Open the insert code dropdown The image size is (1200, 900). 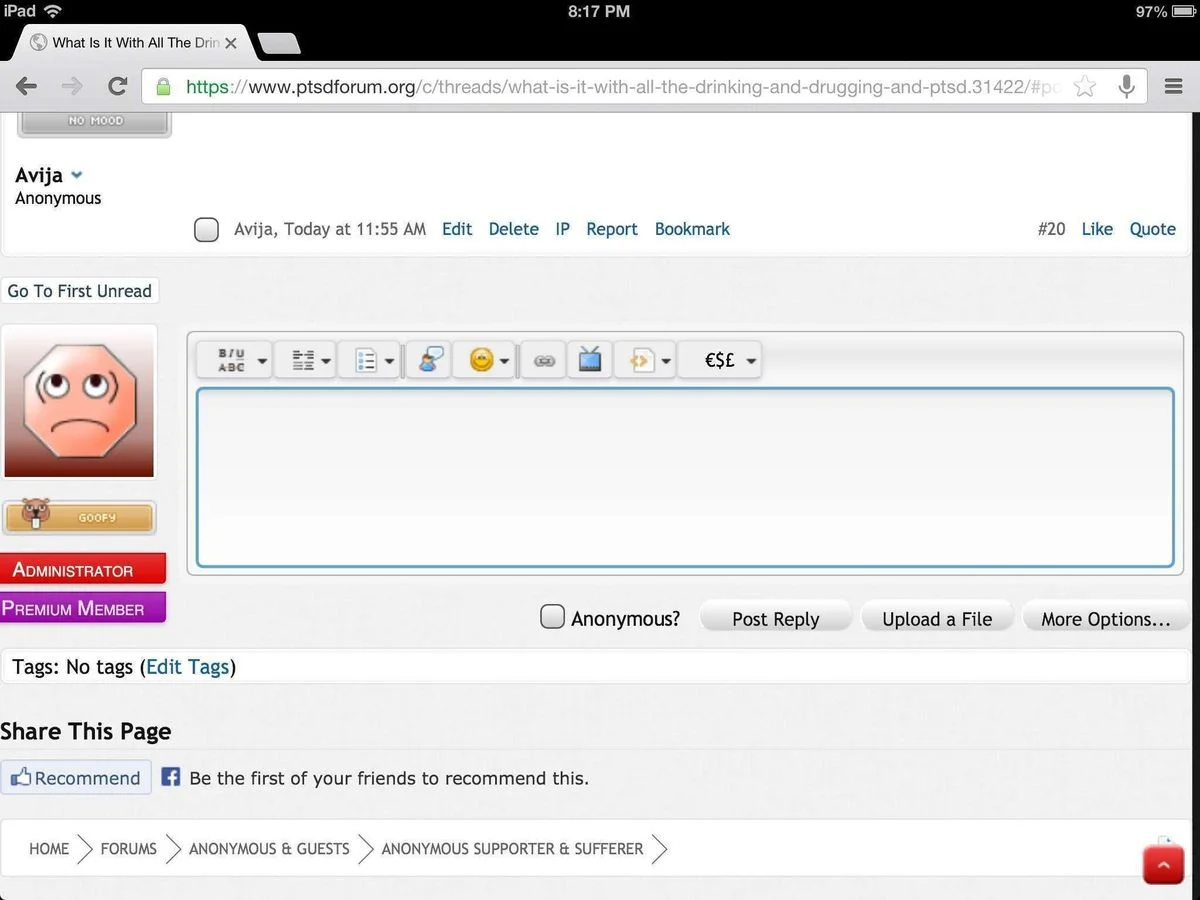click(647, 360)
